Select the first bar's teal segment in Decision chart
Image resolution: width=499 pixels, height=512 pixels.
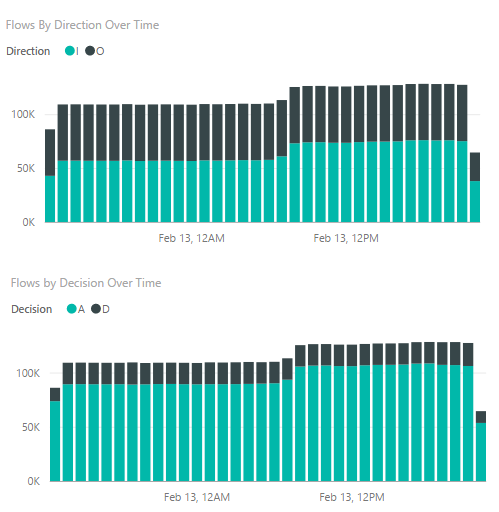55,441
